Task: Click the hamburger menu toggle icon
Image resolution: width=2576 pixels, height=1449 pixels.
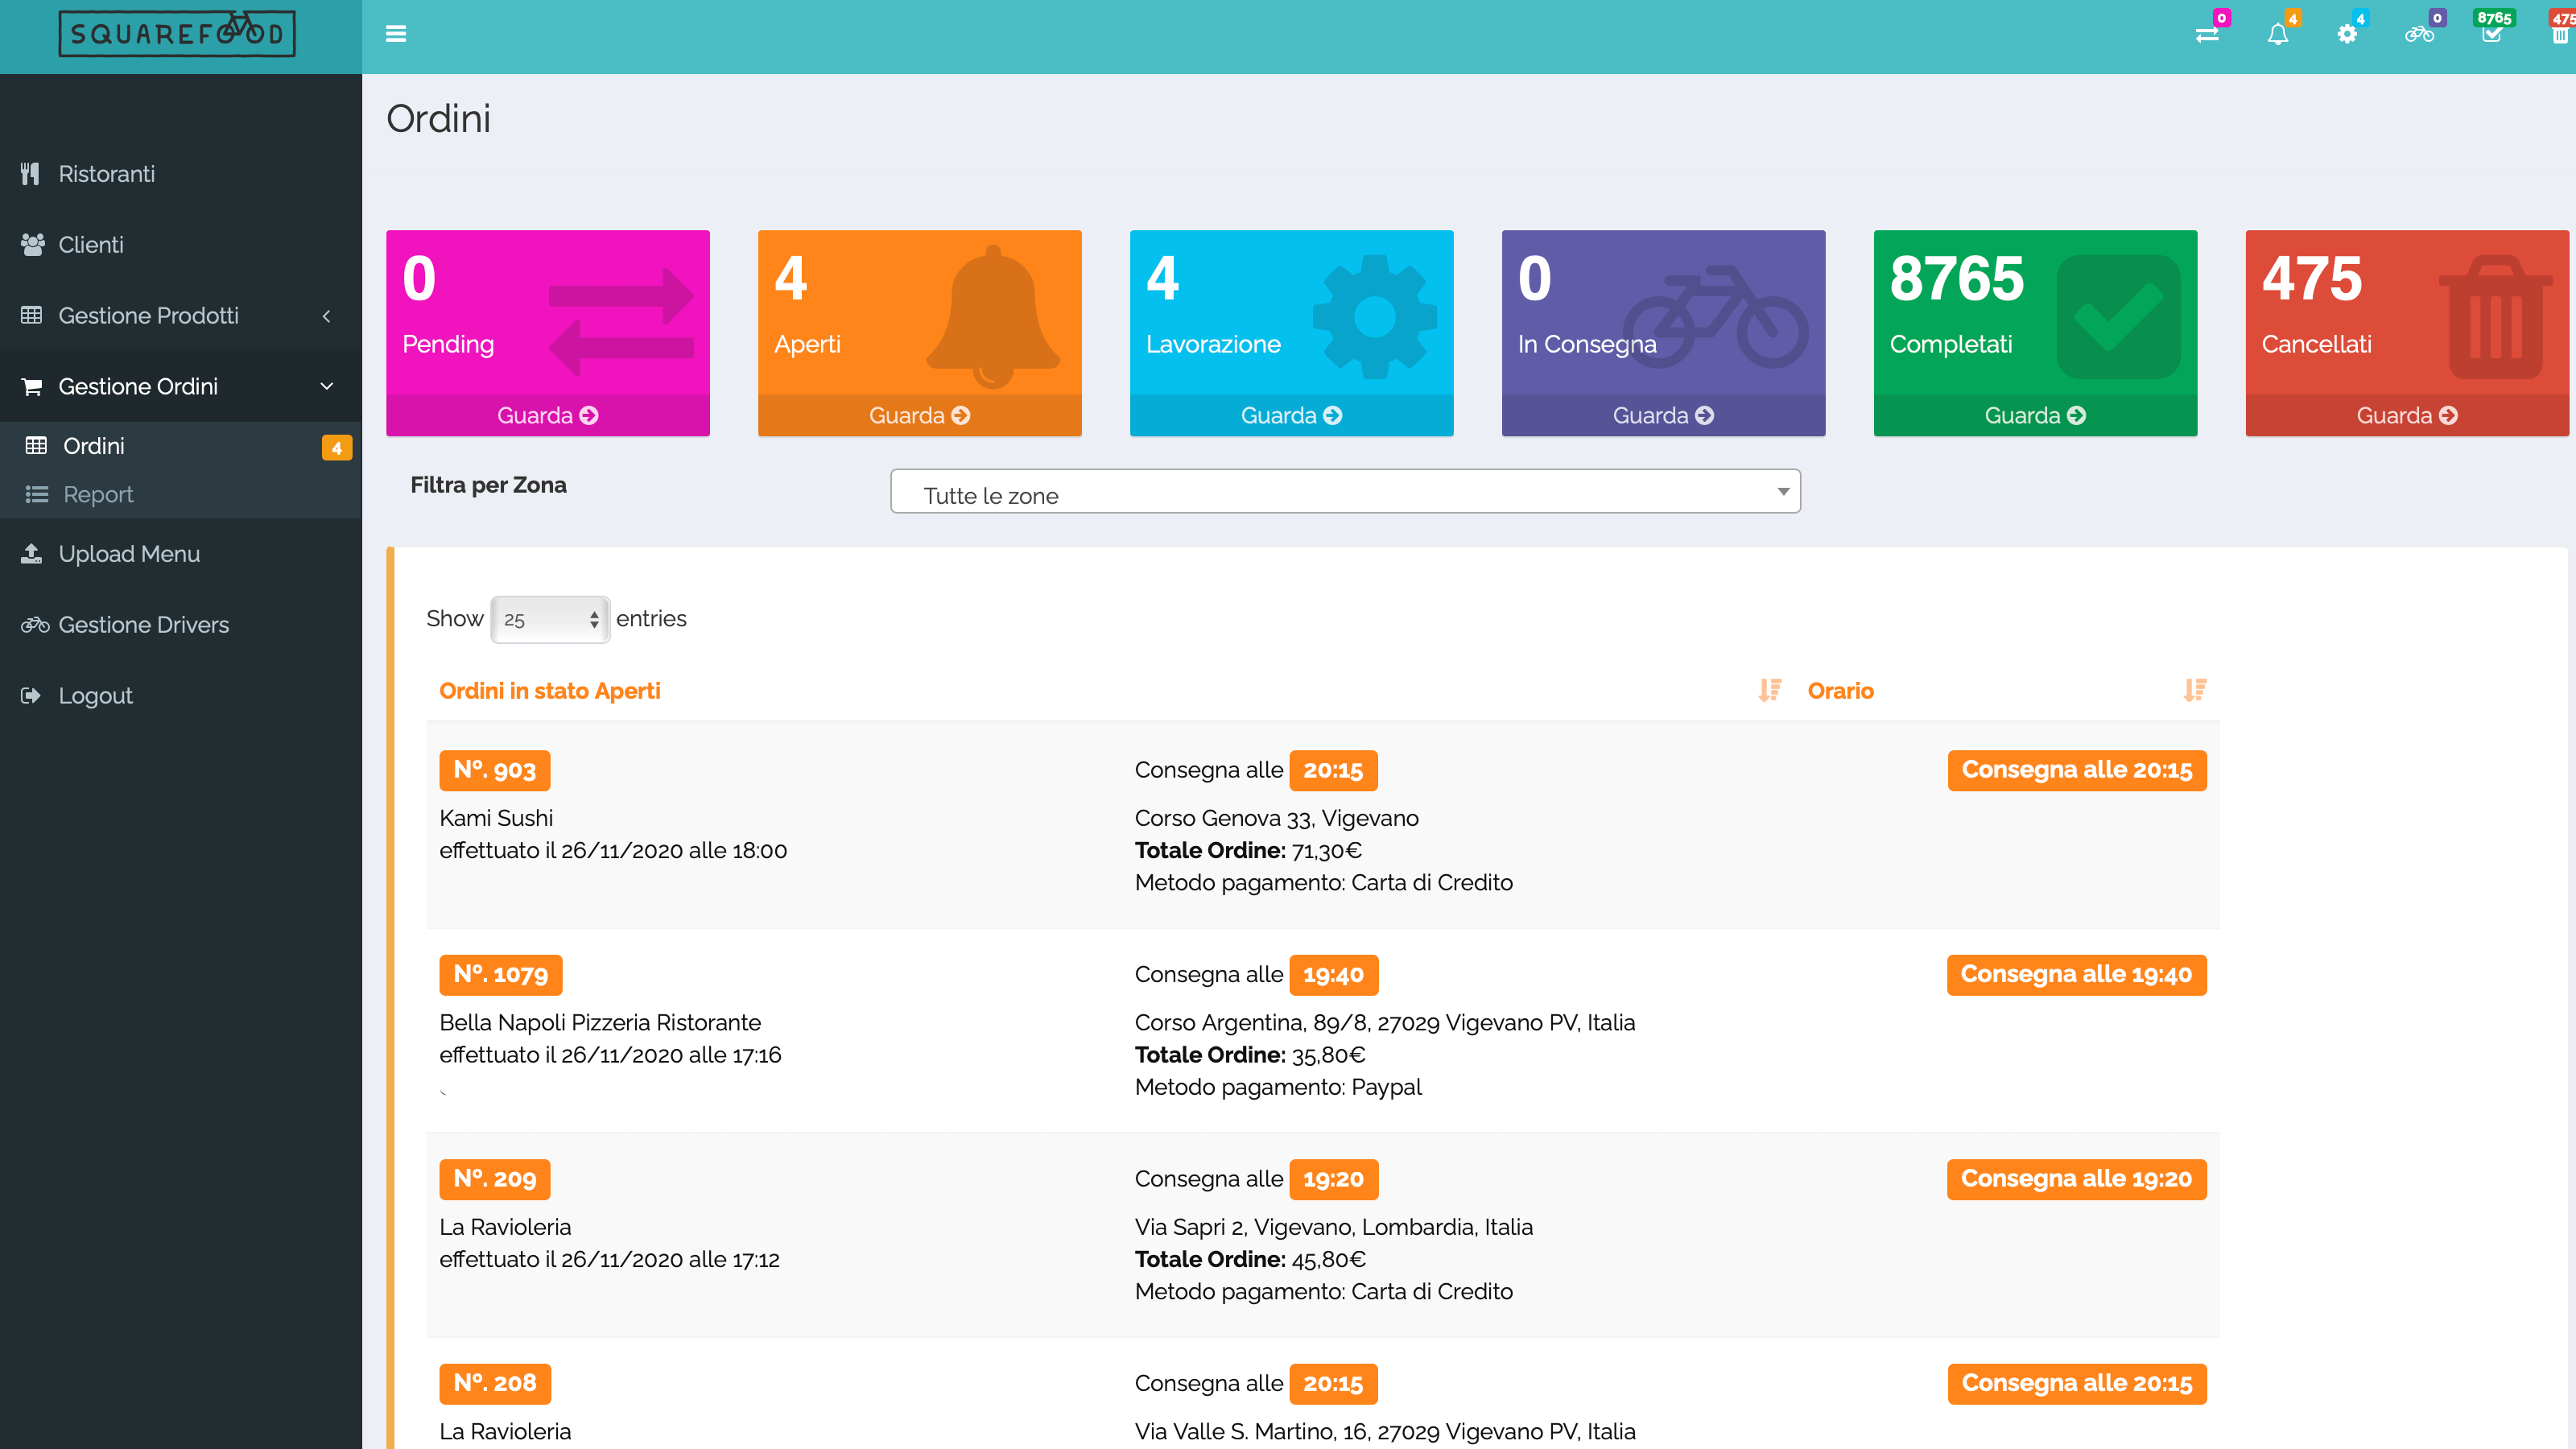Action: coord(396,34)
